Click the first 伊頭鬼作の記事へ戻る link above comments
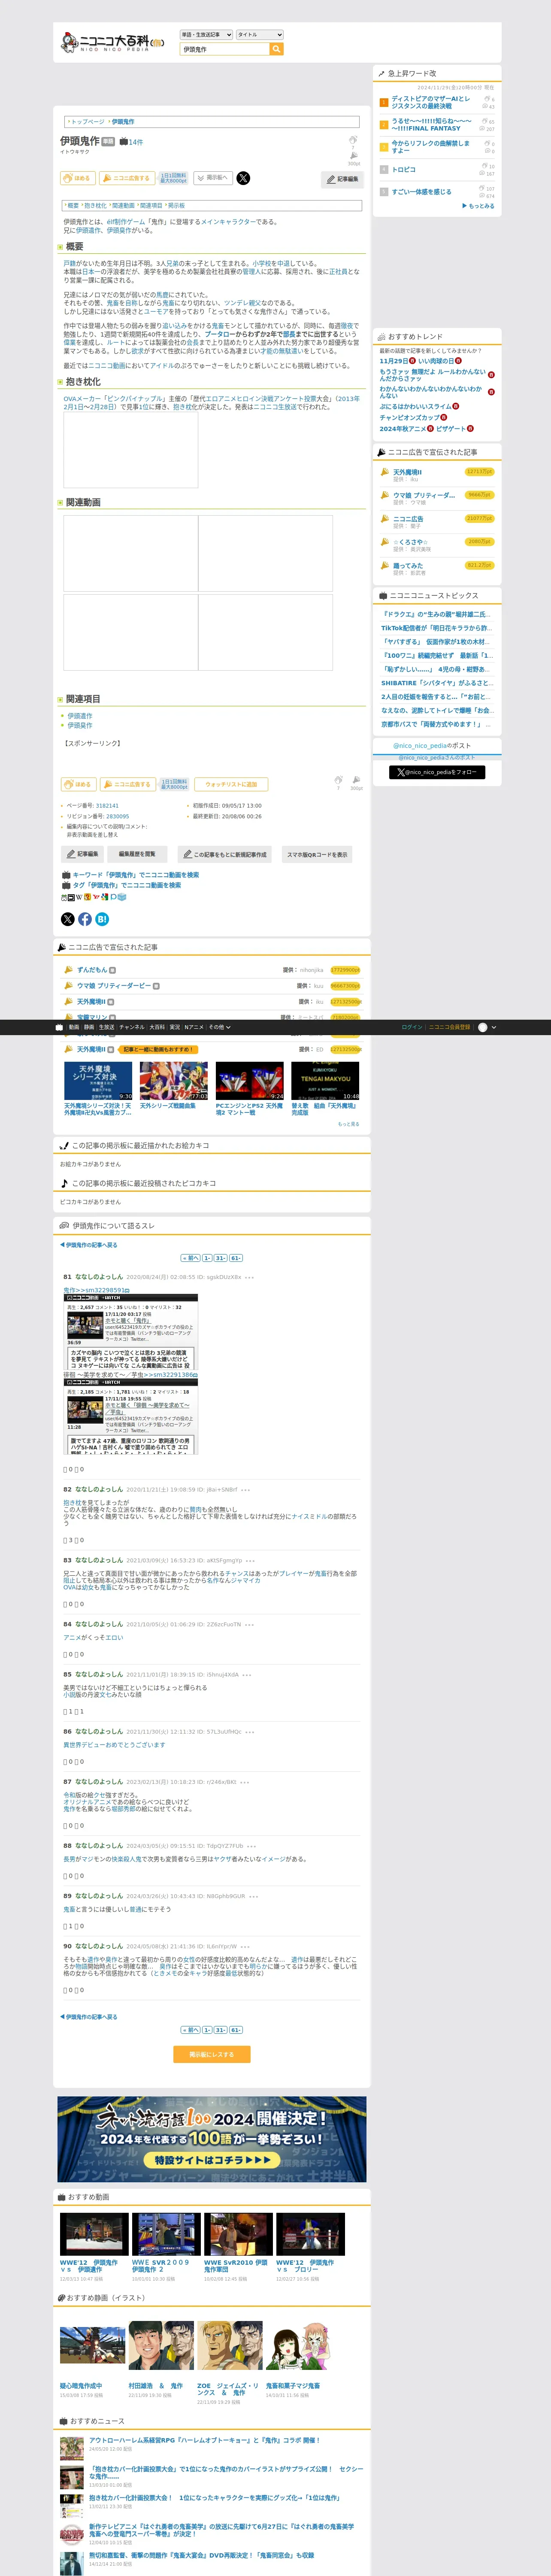 click(x=88, y=1245)
